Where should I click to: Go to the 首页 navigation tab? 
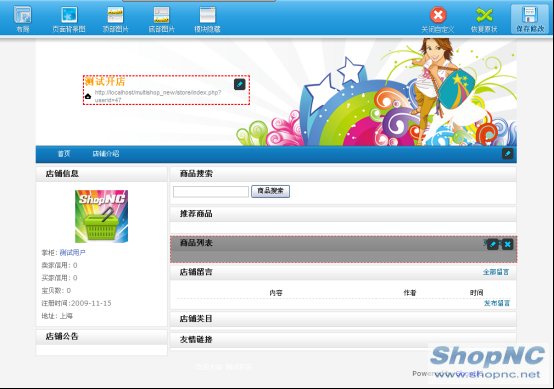[64, 154]
